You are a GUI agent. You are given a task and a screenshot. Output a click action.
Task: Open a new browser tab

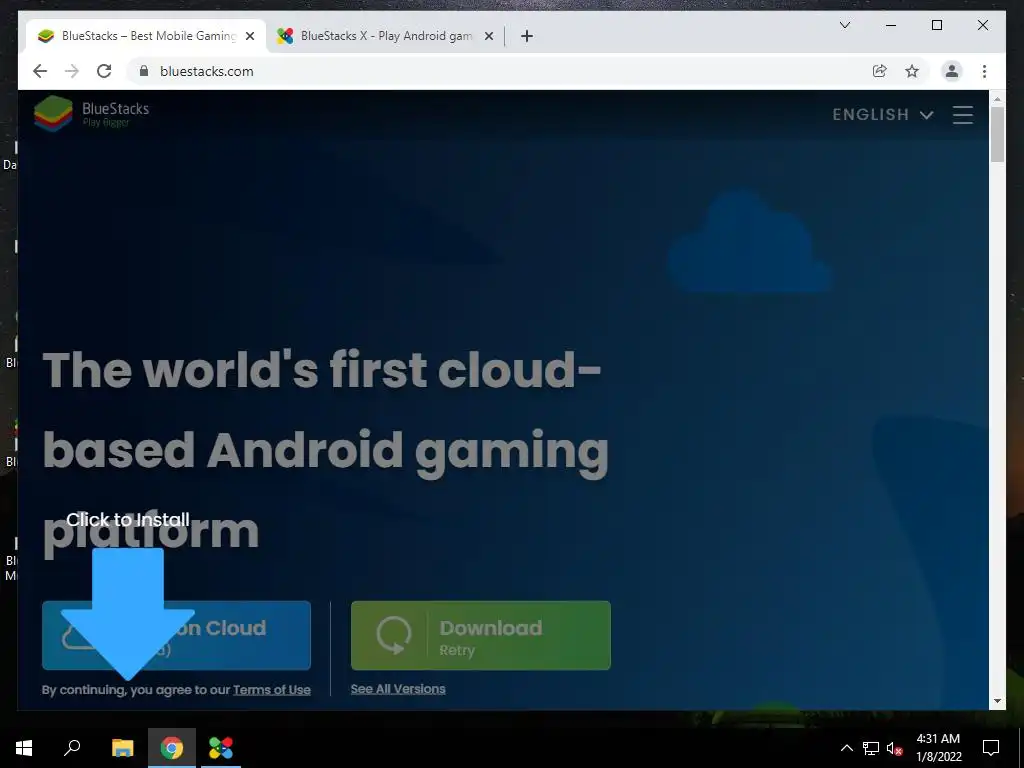(x=527, y=36)
